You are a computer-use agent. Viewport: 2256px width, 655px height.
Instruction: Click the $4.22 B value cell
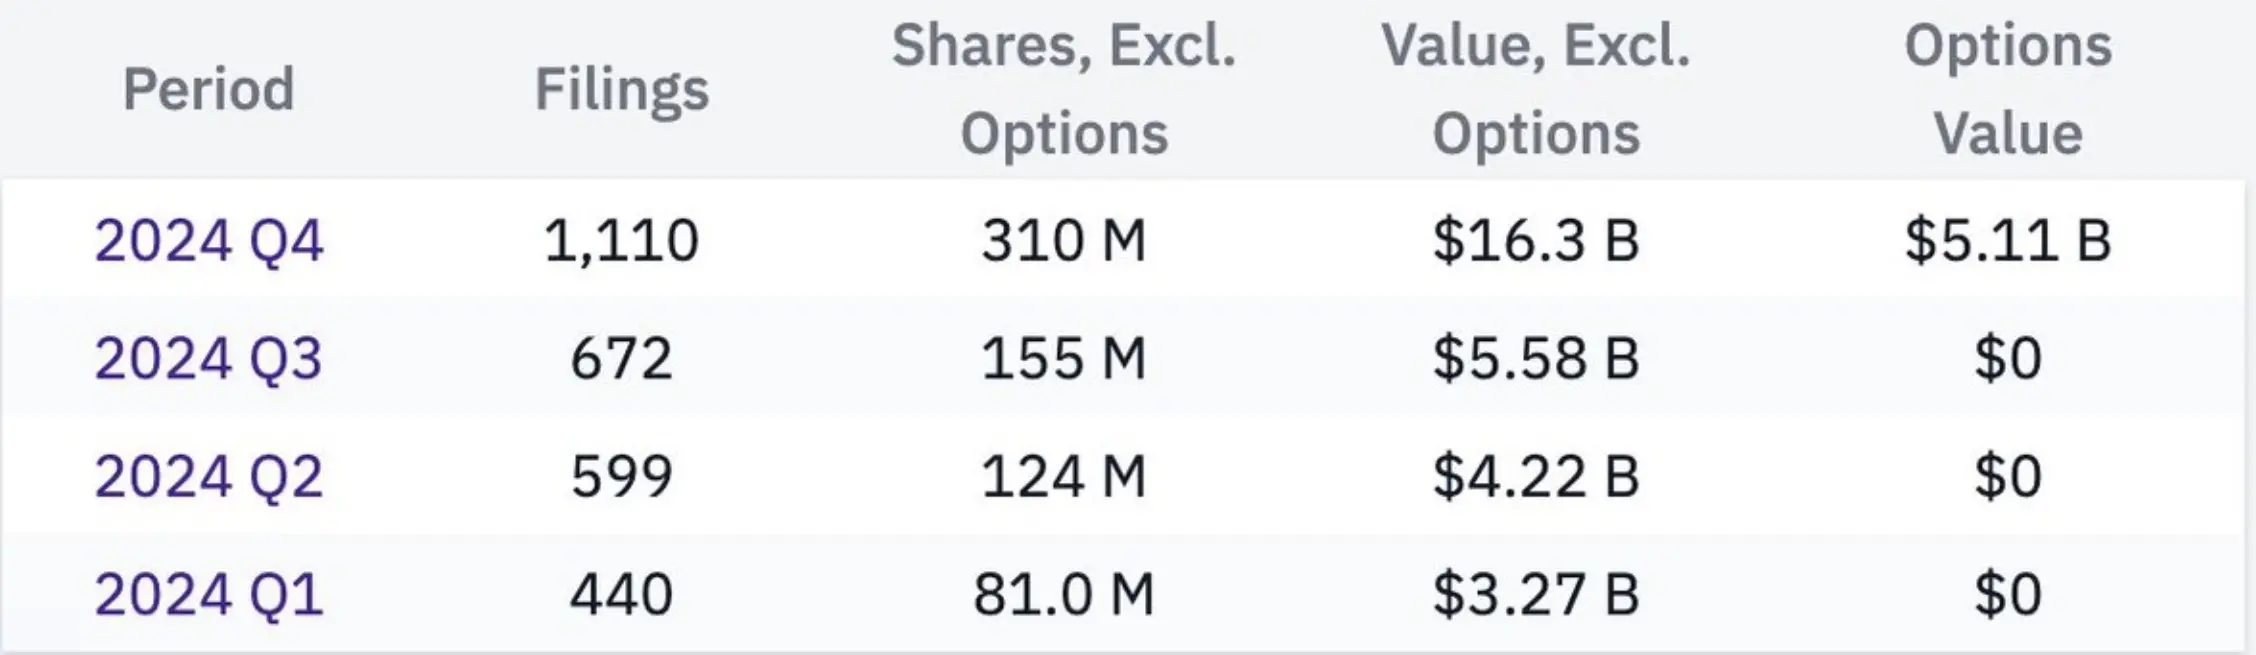point(1536,477)
